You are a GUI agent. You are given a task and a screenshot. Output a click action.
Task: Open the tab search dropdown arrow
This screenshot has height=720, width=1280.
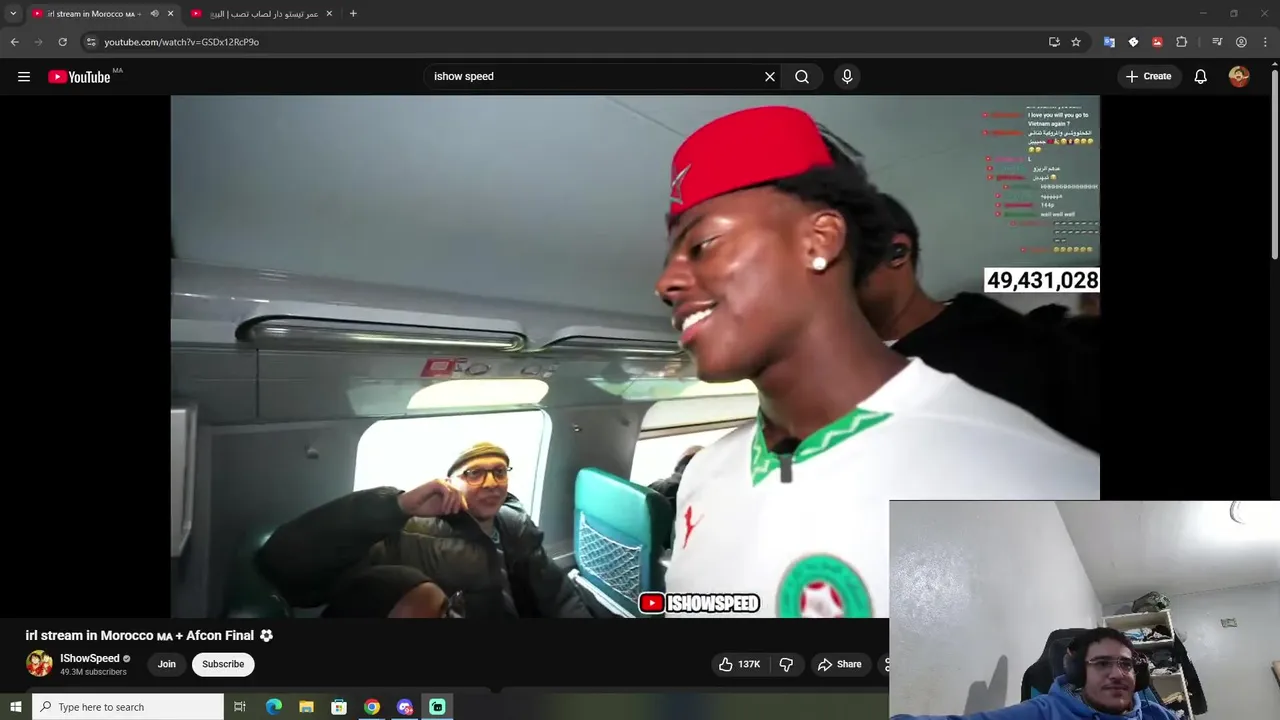(x=13, y=13)
